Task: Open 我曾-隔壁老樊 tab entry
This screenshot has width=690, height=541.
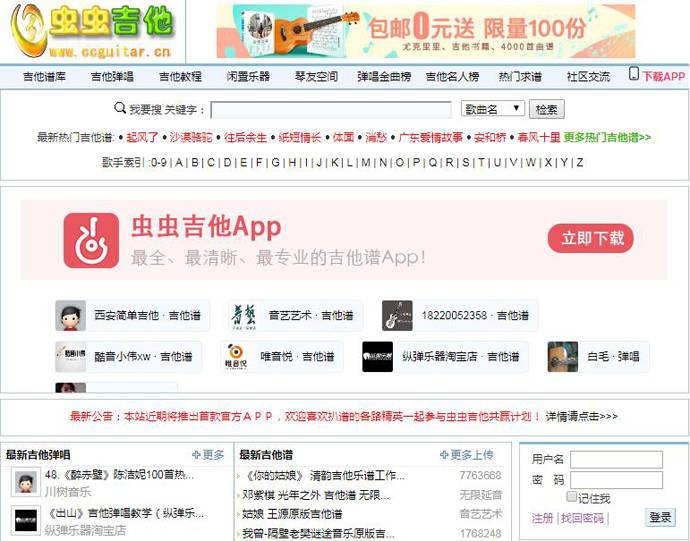Action: (318, 534)
